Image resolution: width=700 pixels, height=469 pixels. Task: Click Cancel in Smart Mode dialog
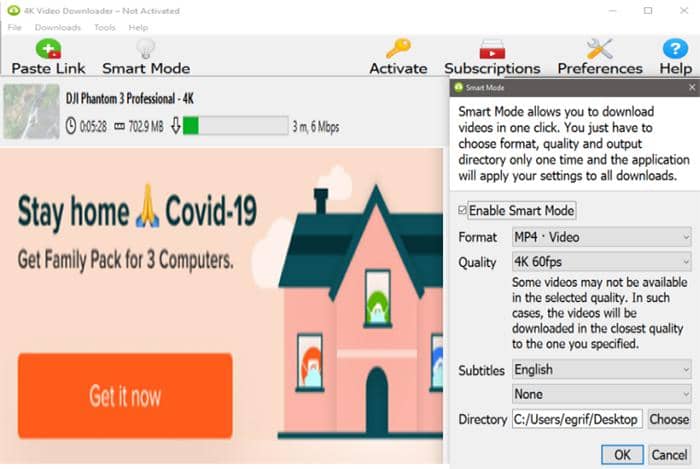coord(669,455)
